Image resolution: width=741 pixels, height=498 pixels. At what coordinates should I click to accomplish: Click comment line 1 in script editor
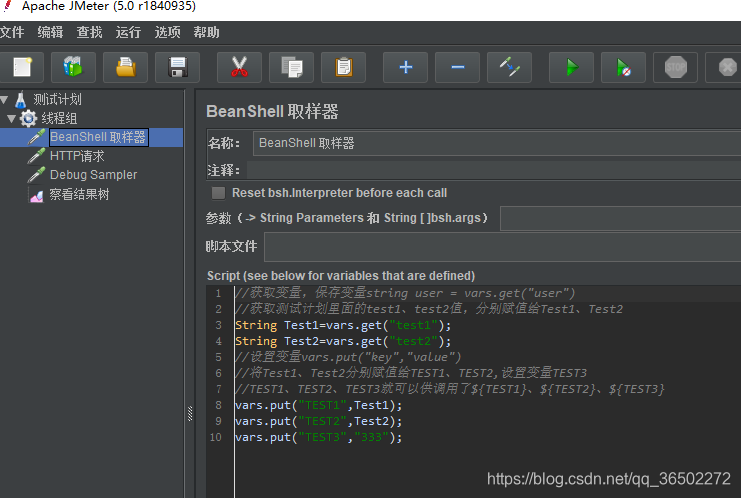coord(405,293)
